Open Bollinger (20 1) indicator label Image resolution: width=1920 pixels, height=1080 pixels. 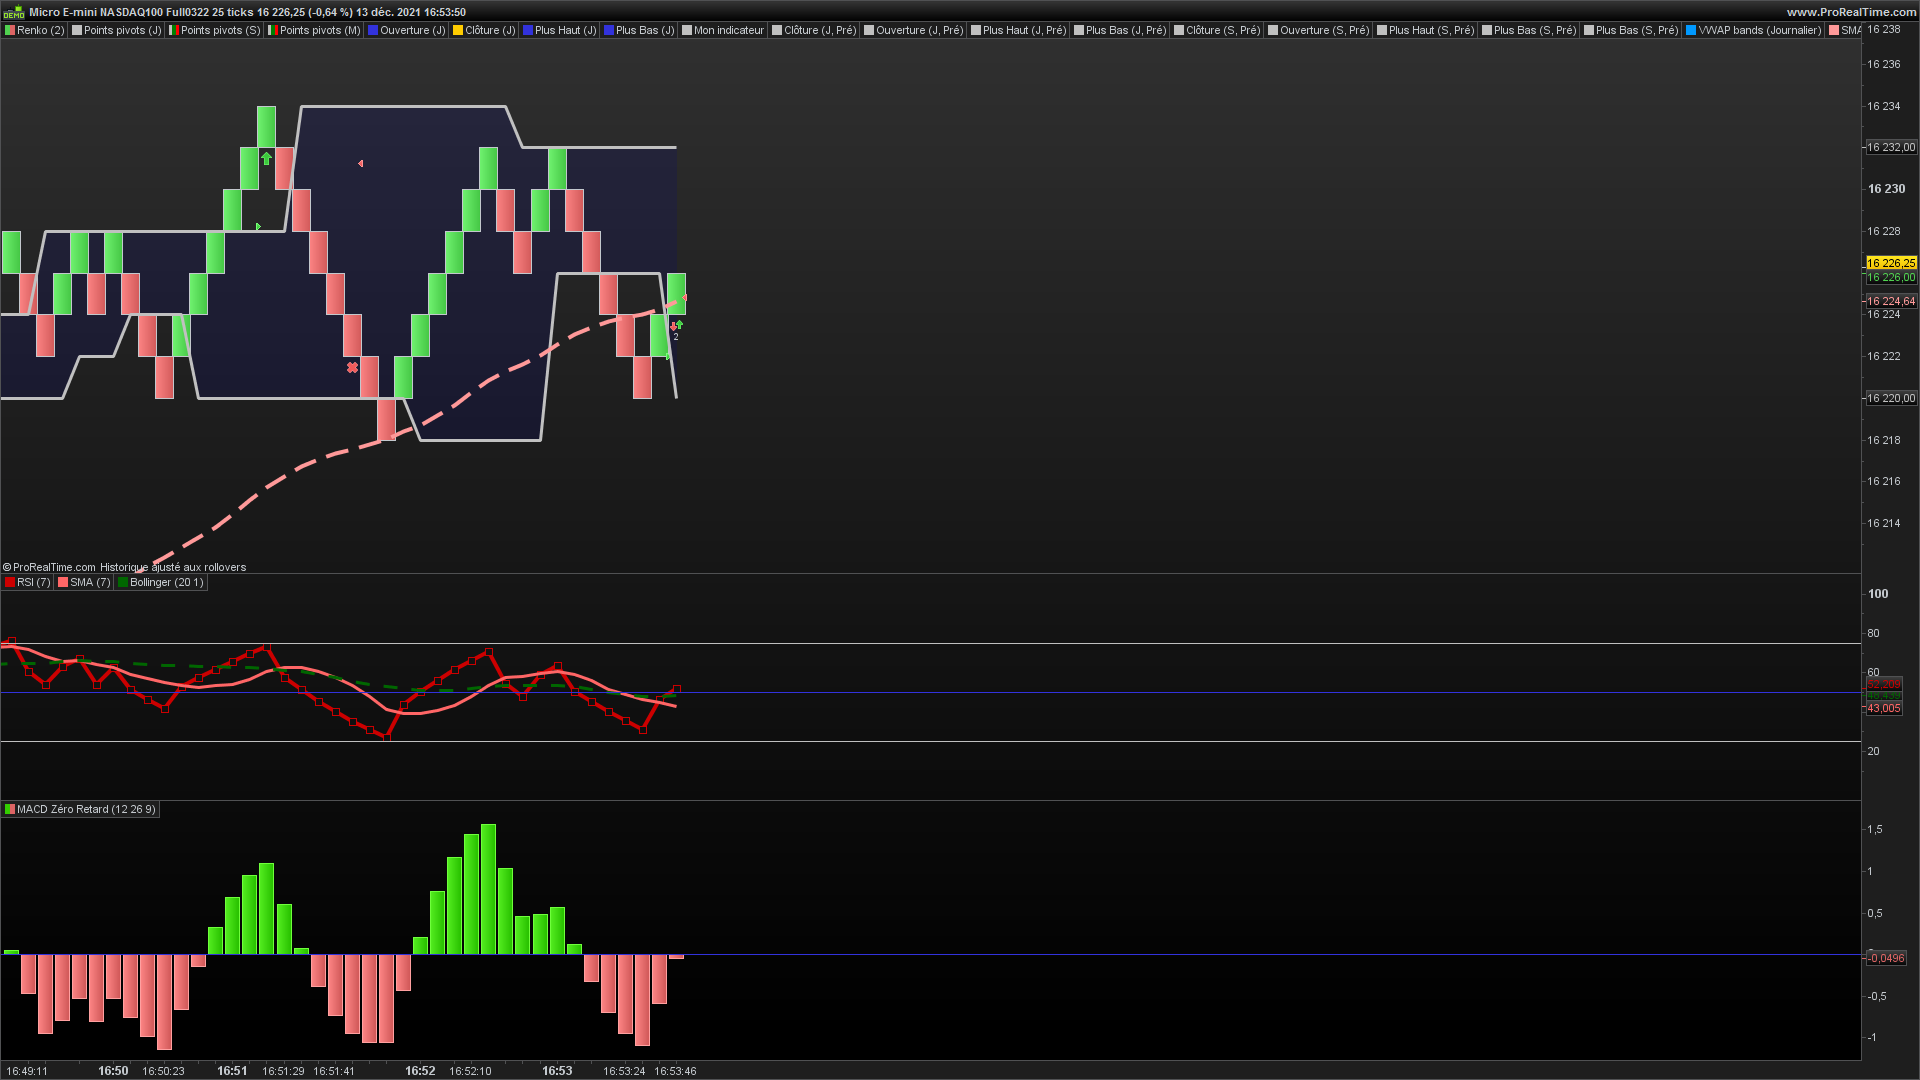tap(166, 582)
